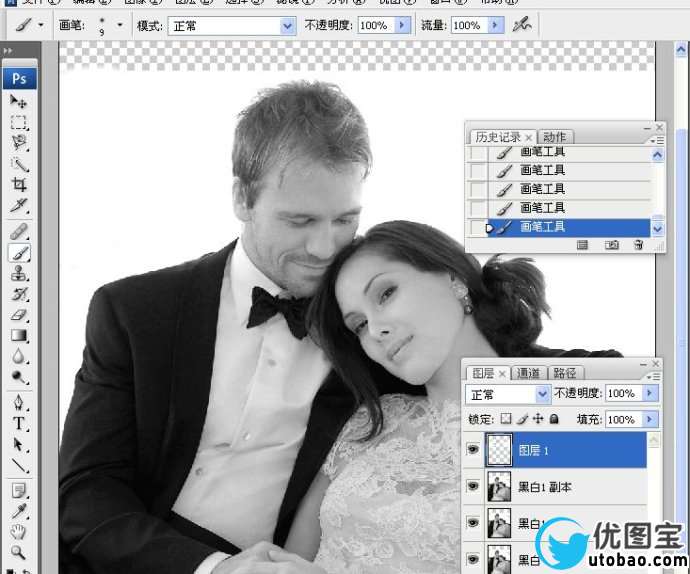This screenshot has width=690, height=574.
Task: Hide the 黑白1 副本 layer eye
Action: [x=473, y=486]
